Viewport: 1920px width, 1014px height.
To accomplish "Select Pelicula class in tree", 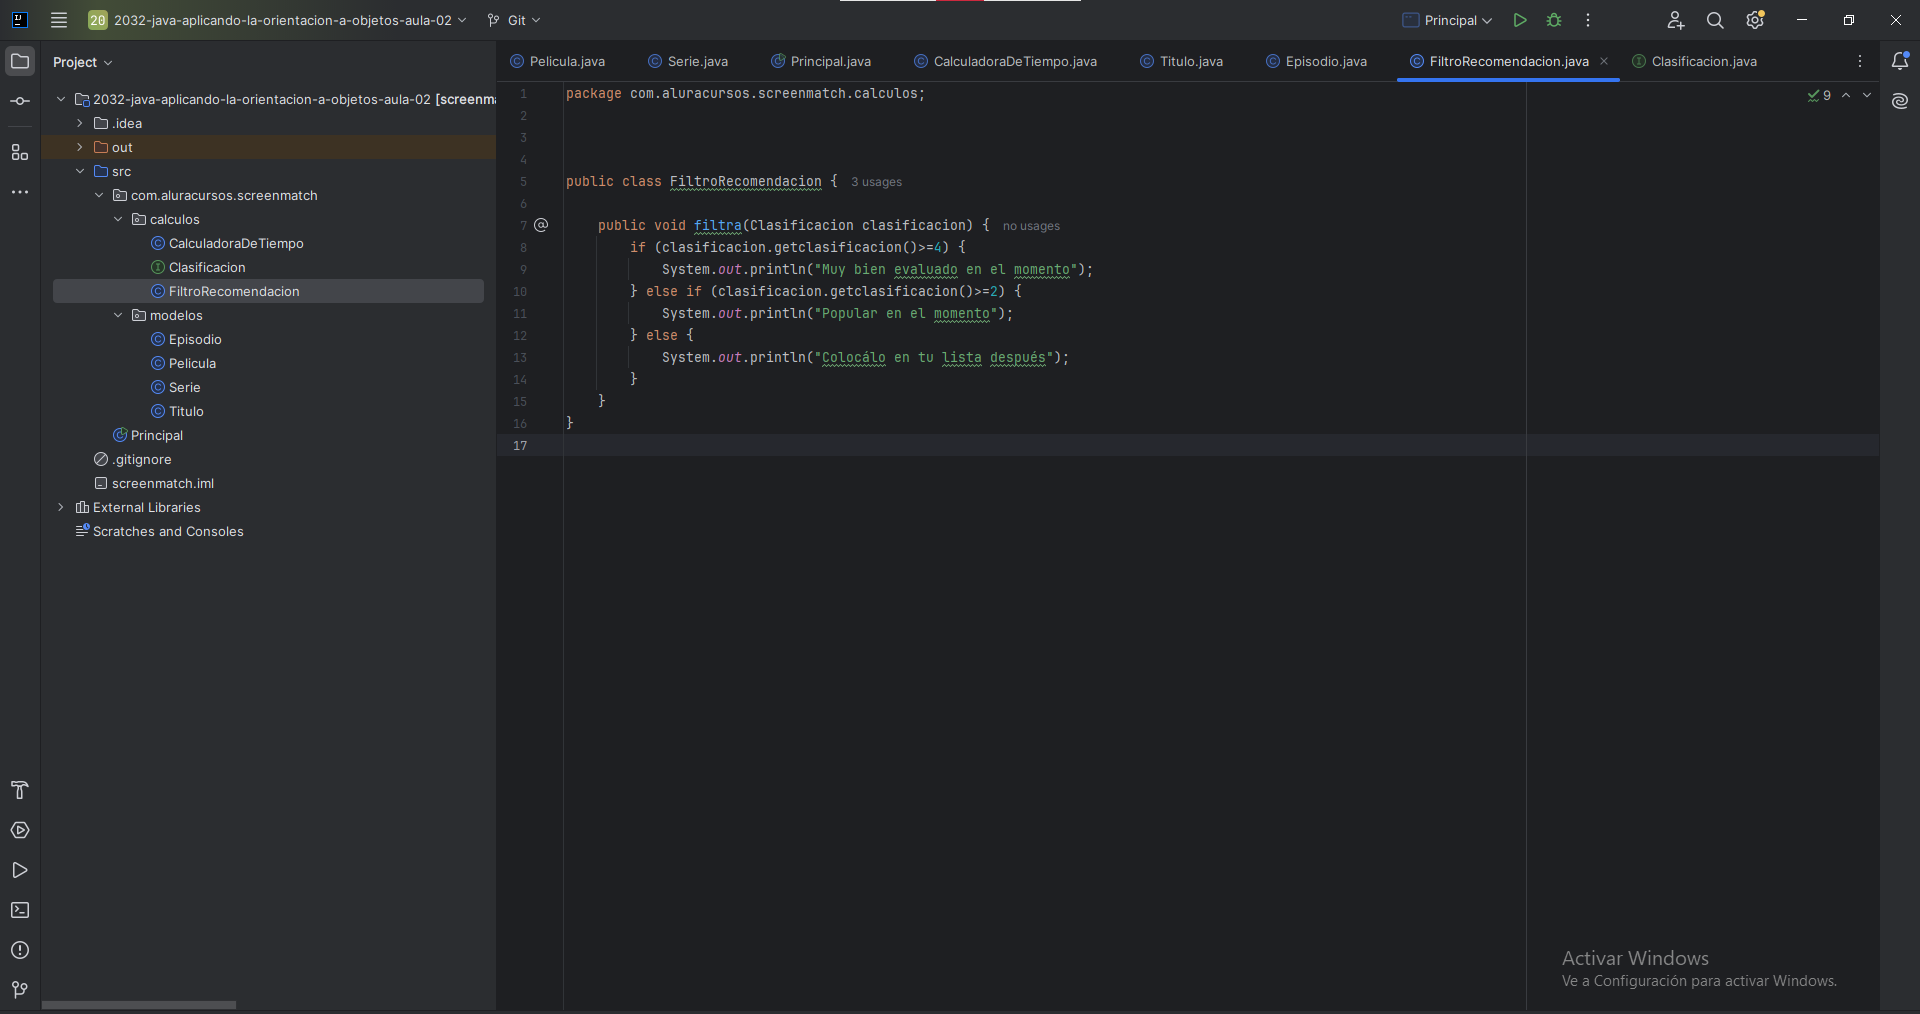I will point(192,363).
